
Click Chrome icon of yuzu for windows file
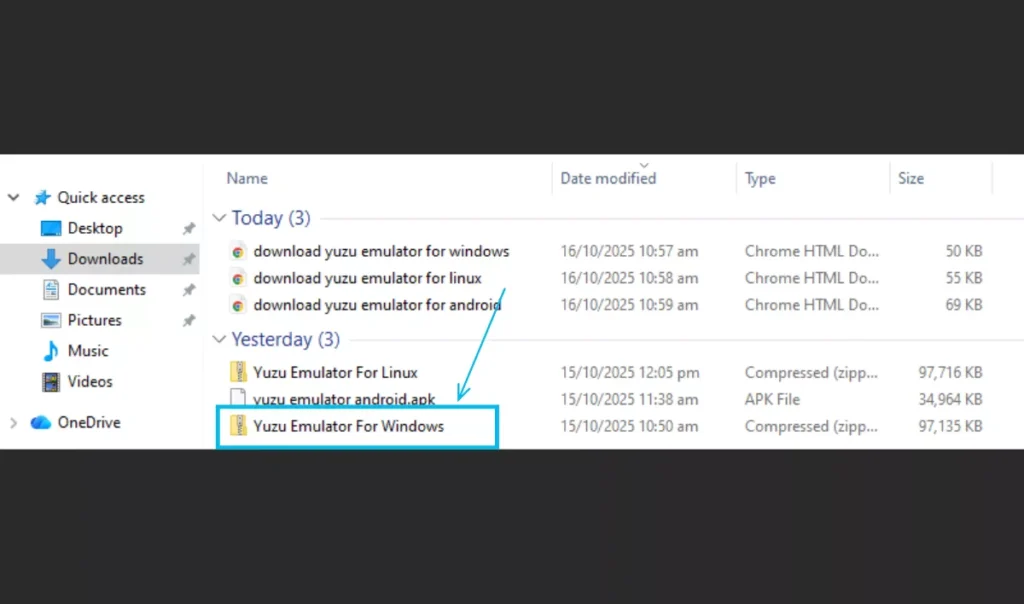point(238,251)
